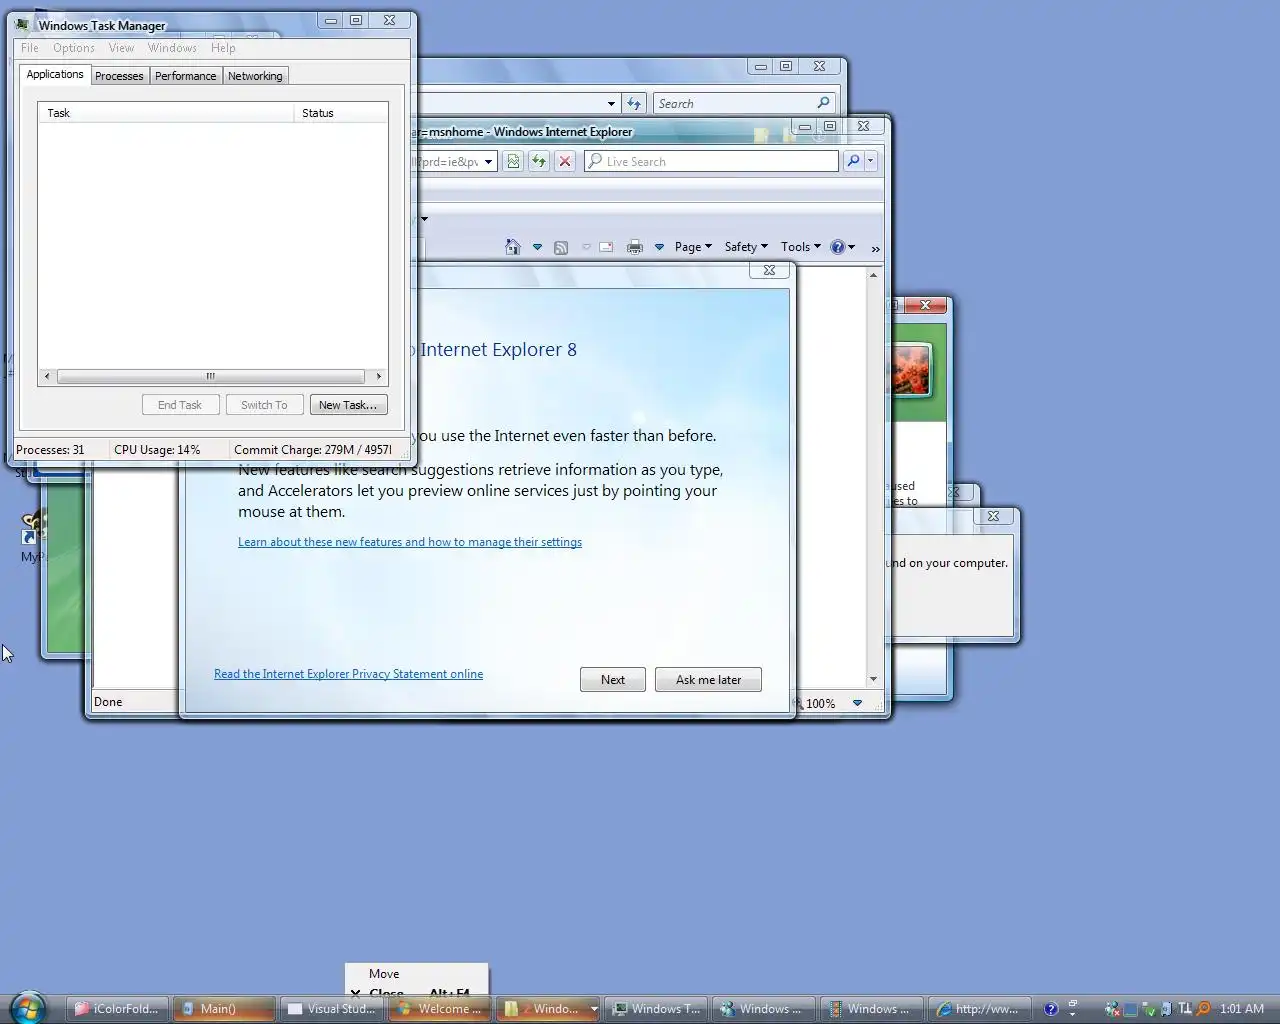Expand the command bar overflow chevron

[x=875, y=248]
